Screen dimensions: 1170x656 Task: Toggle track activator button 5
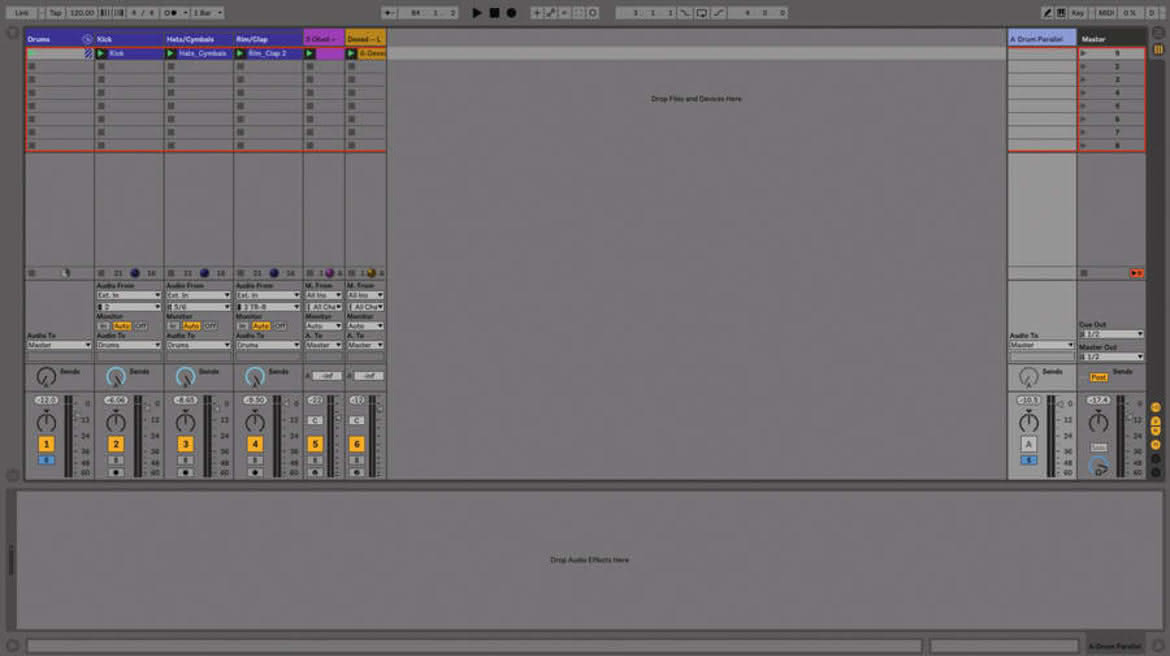(315, 444)
